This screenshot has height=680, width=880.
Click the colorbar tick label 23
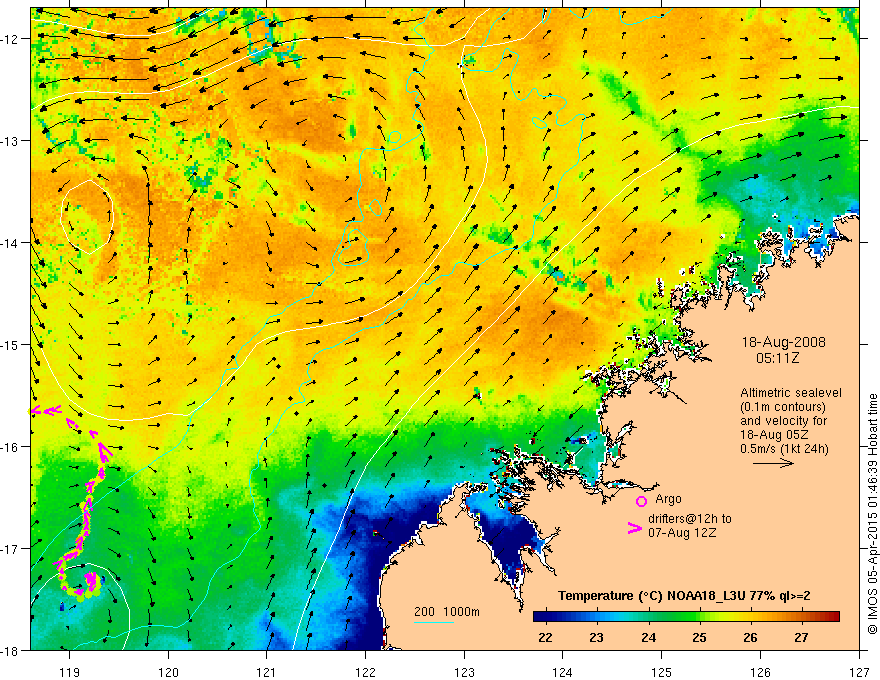pyautogui.click(x=597, y=638)
